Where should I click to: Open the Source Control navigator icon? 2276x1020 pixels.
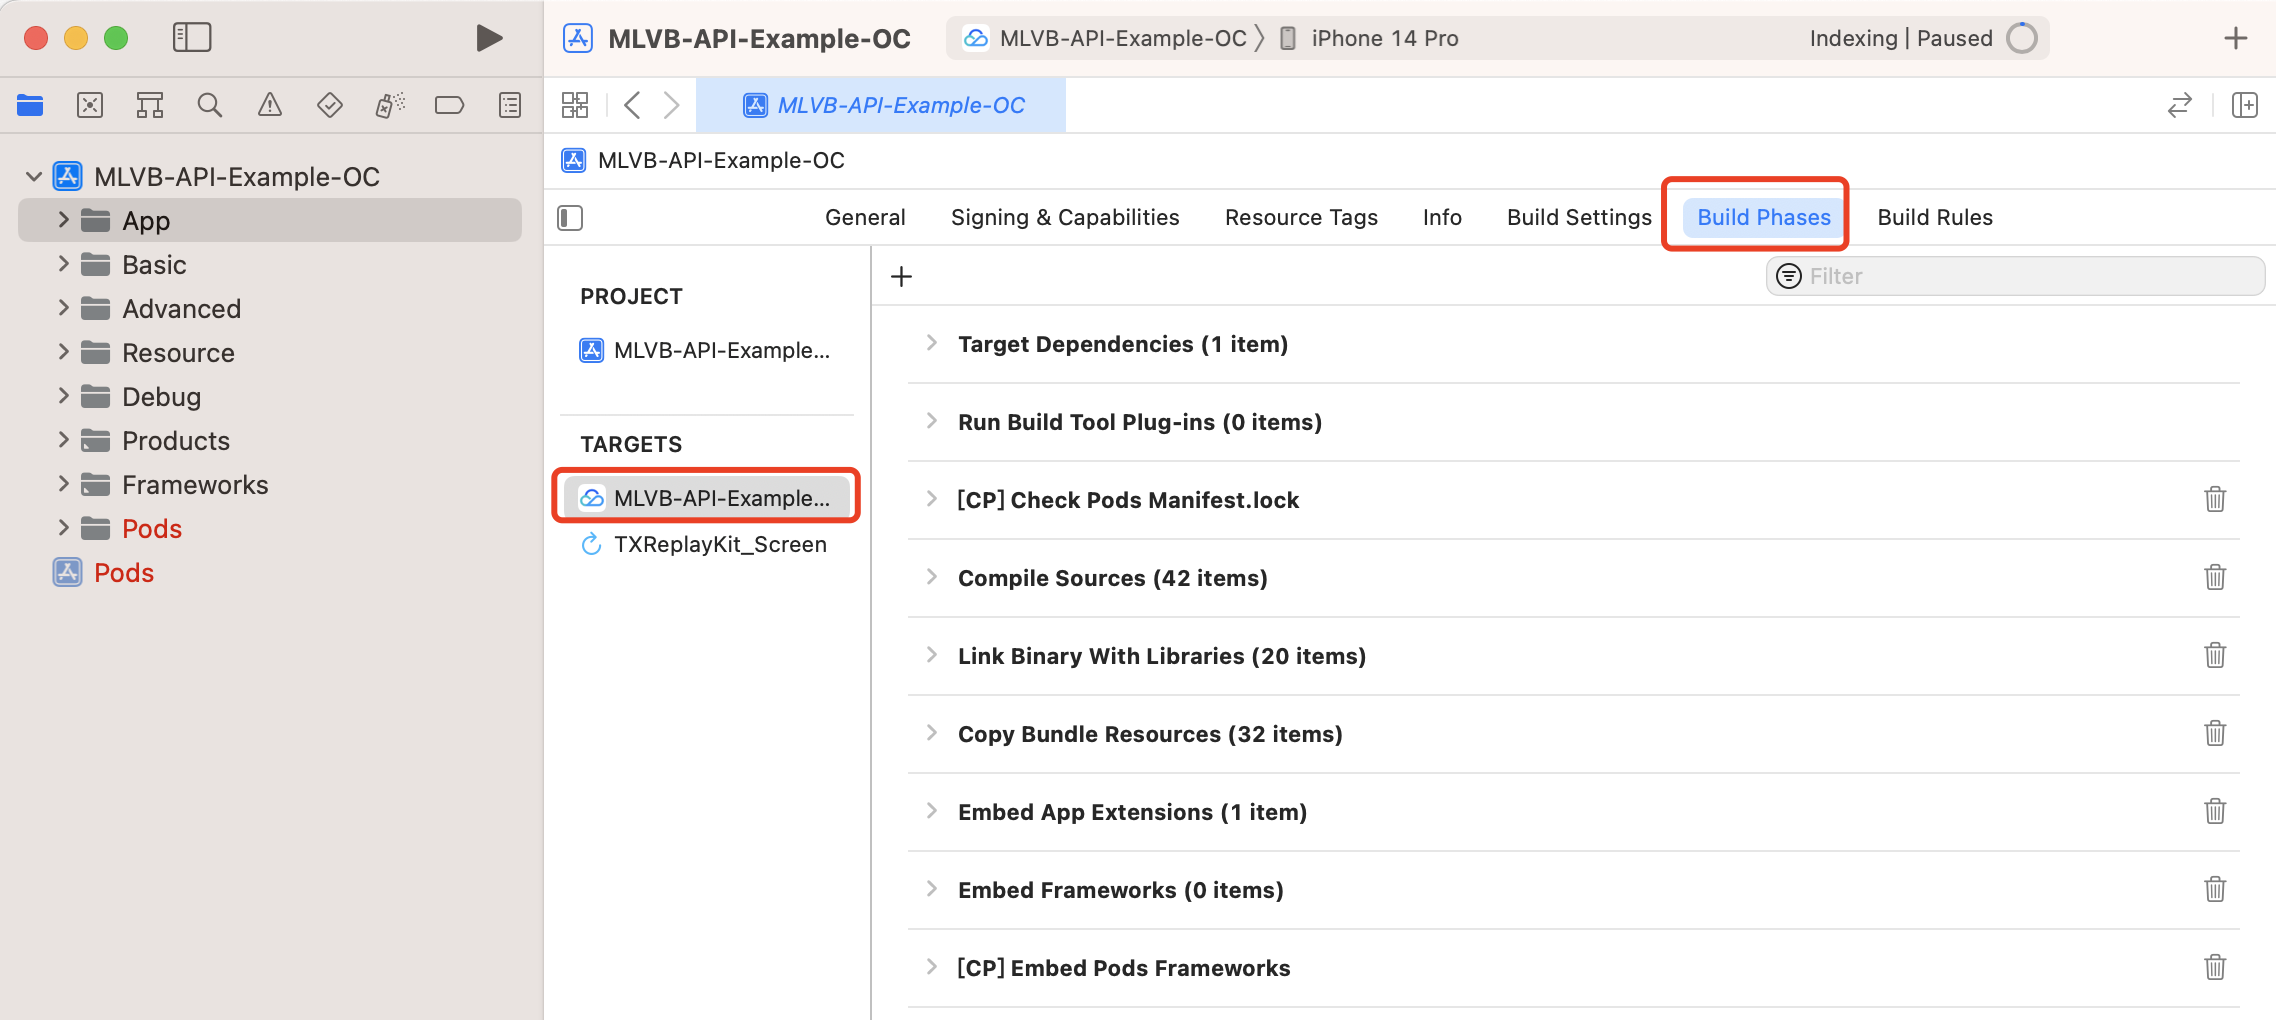tap(90, 105)
